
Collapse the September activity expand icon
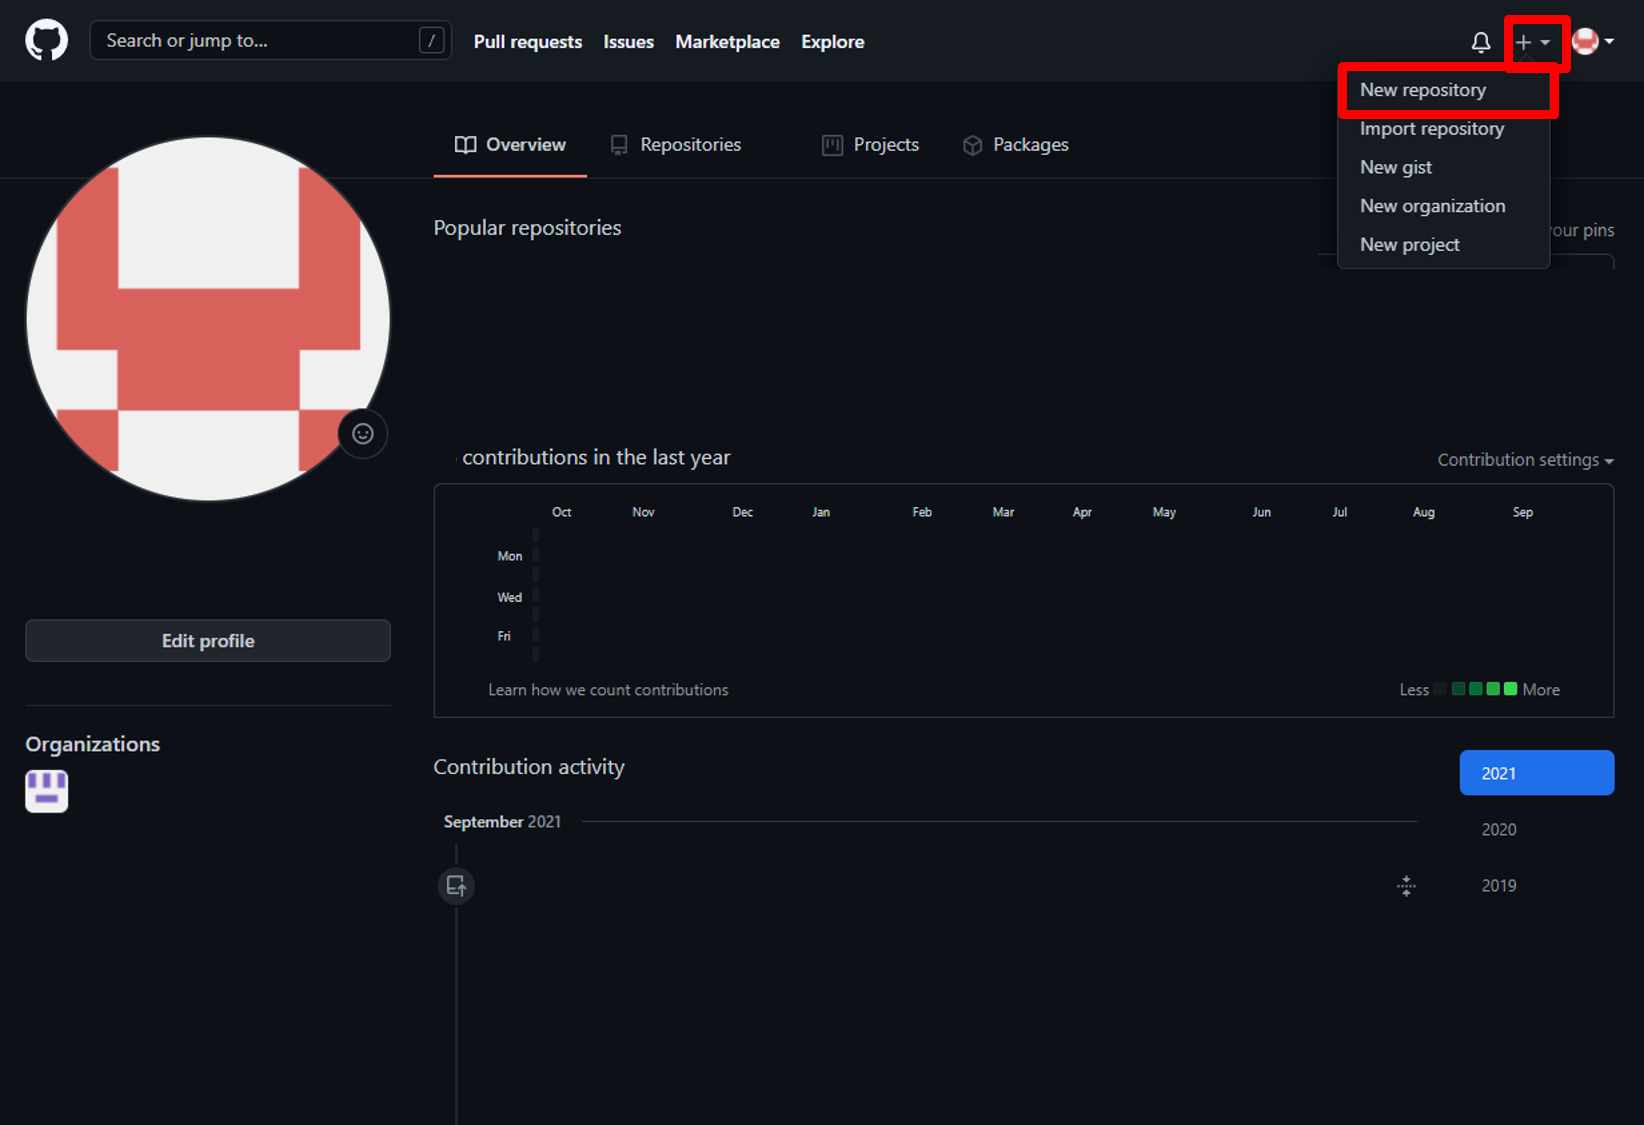click(x=1406, y=886)
